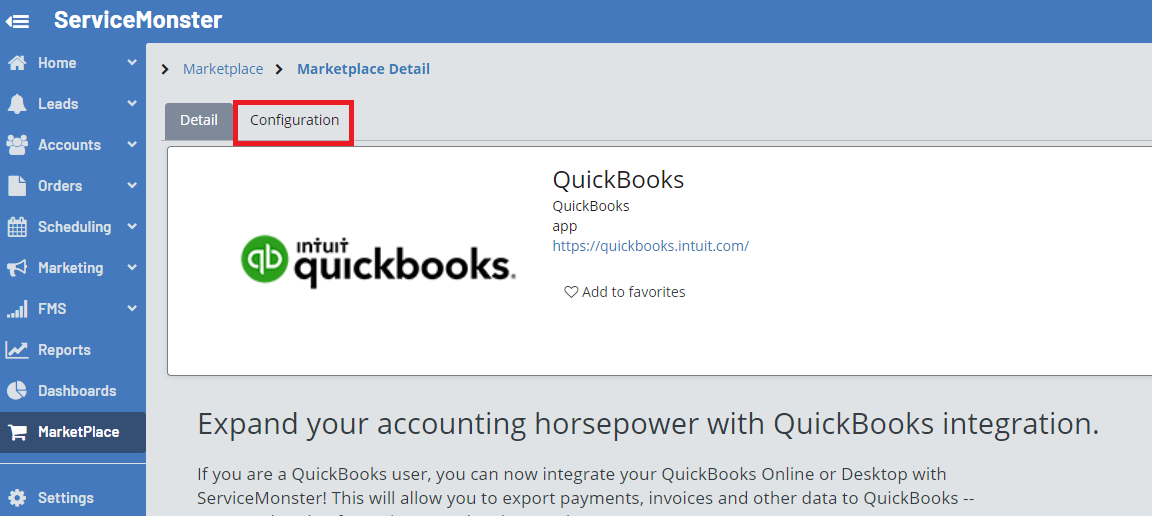Click the Marketing megaphone icon
The image size is (1152, 516).
pos(17,268)
